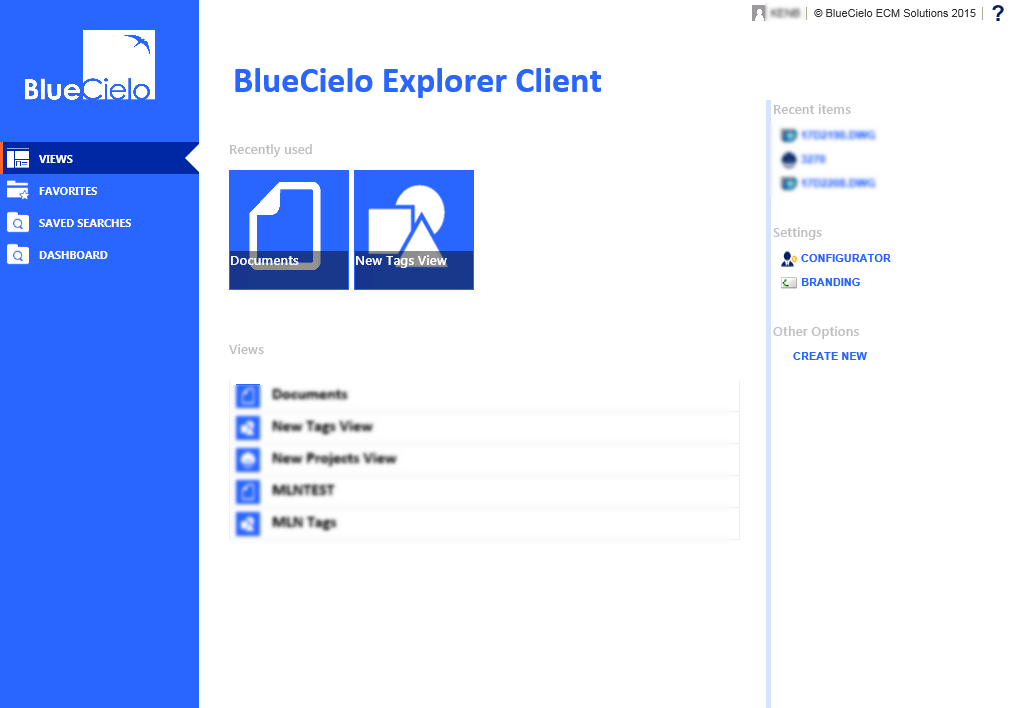1010x708 pixels.
Task: Open the Documents recently used tile
Action: [289, 230]
